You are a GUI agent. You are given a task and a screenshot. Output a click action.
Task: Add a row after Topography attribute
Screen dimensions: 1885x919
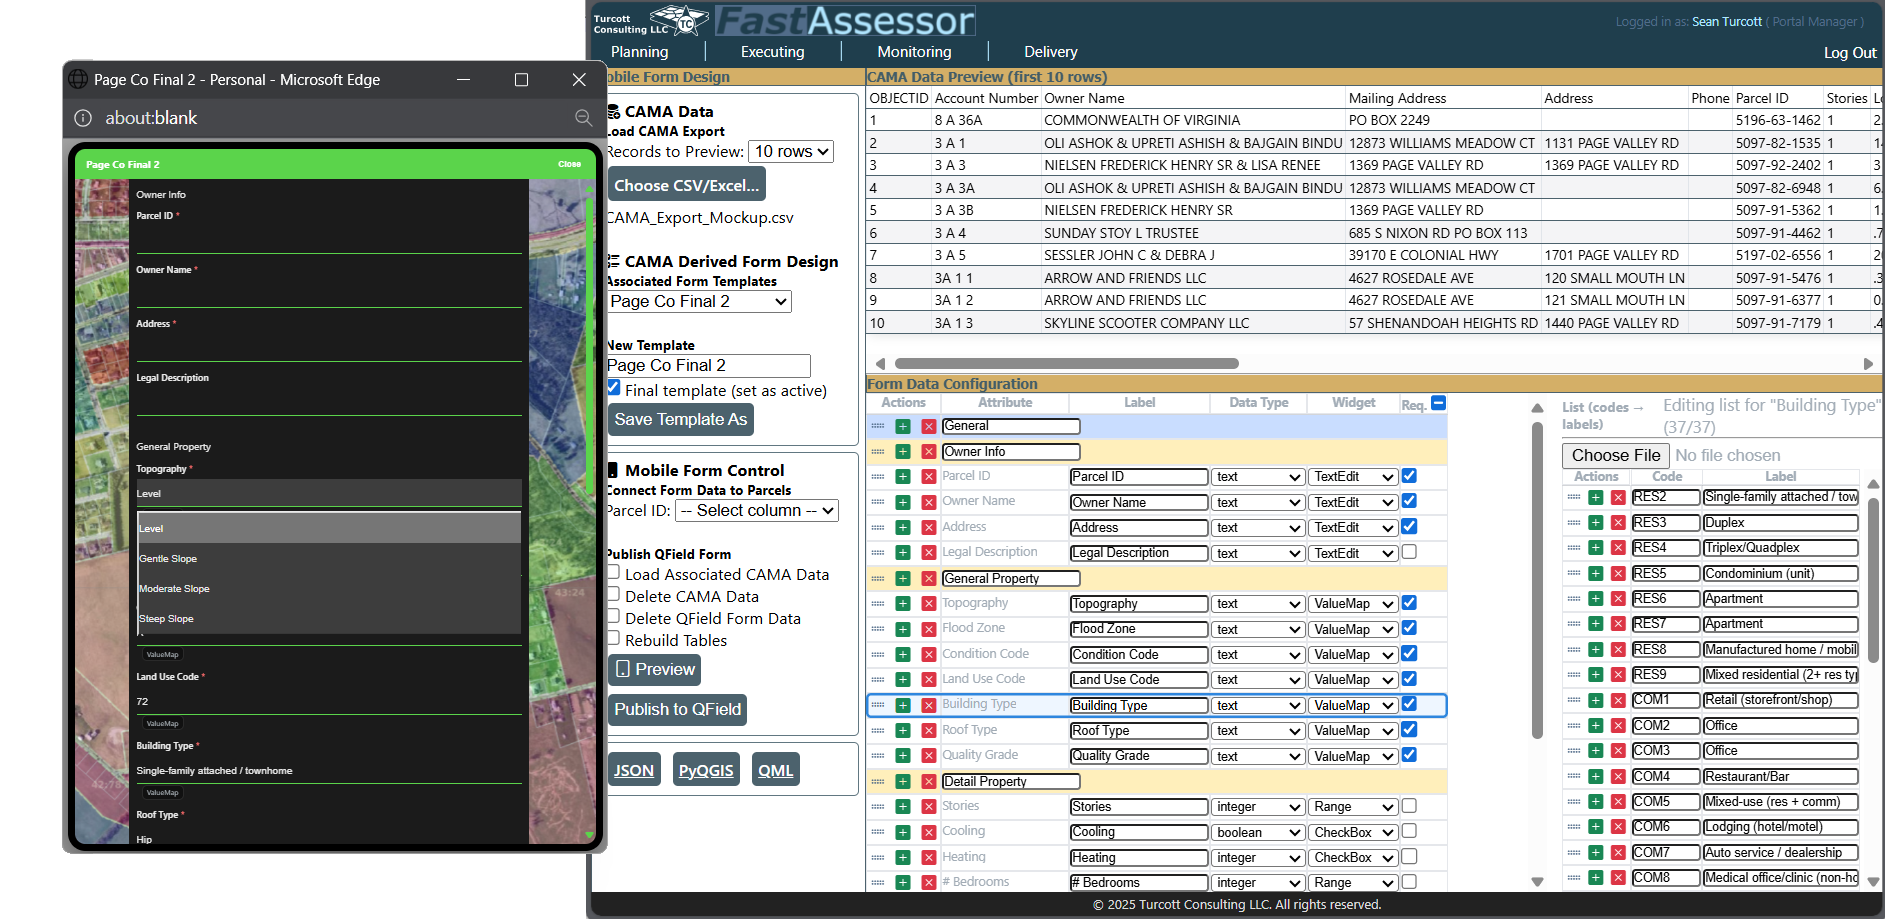(x=903, y=604)
